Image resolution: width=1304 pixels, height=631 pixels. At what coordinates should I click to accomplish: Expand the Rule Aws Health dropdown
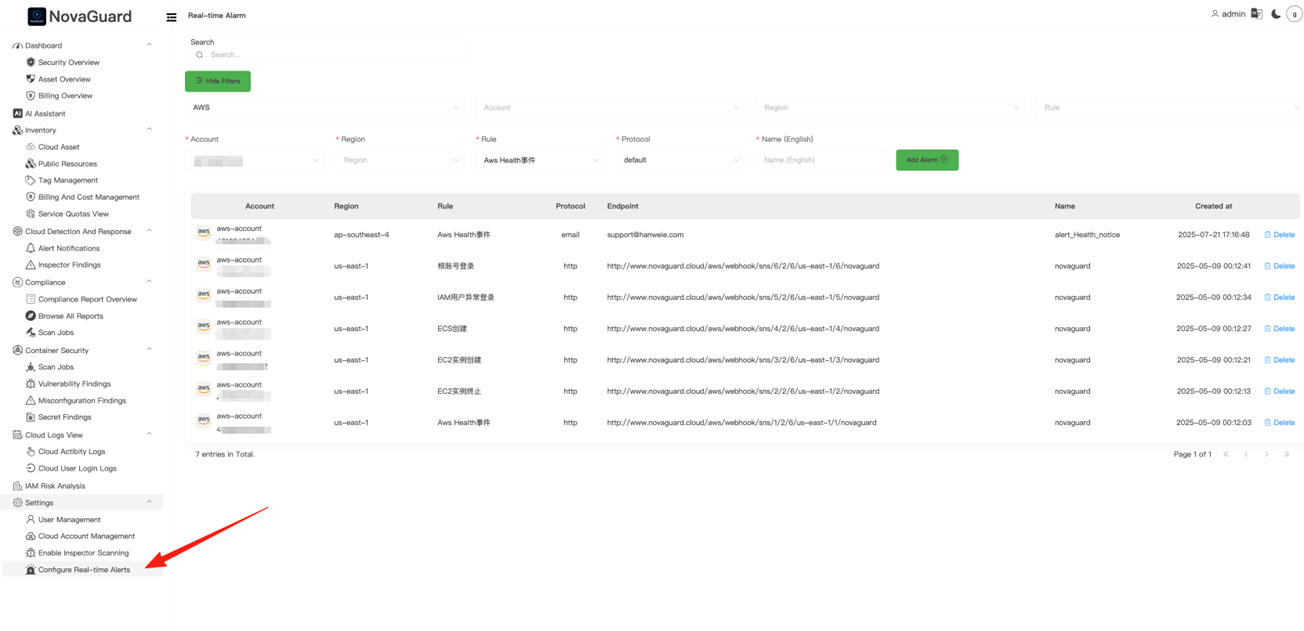coord(541,160)
